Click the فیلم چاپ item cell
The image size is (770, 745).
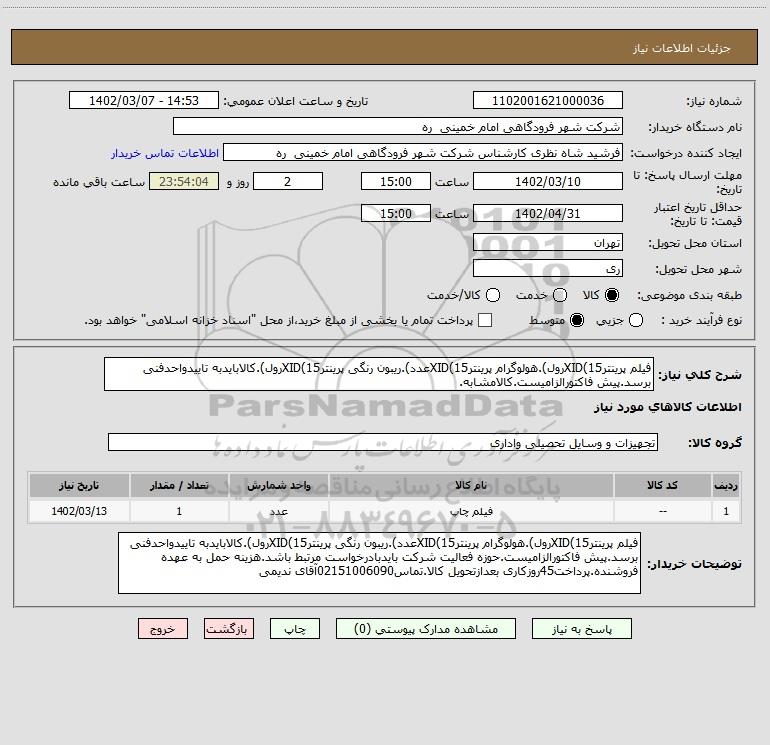point(471,511)
